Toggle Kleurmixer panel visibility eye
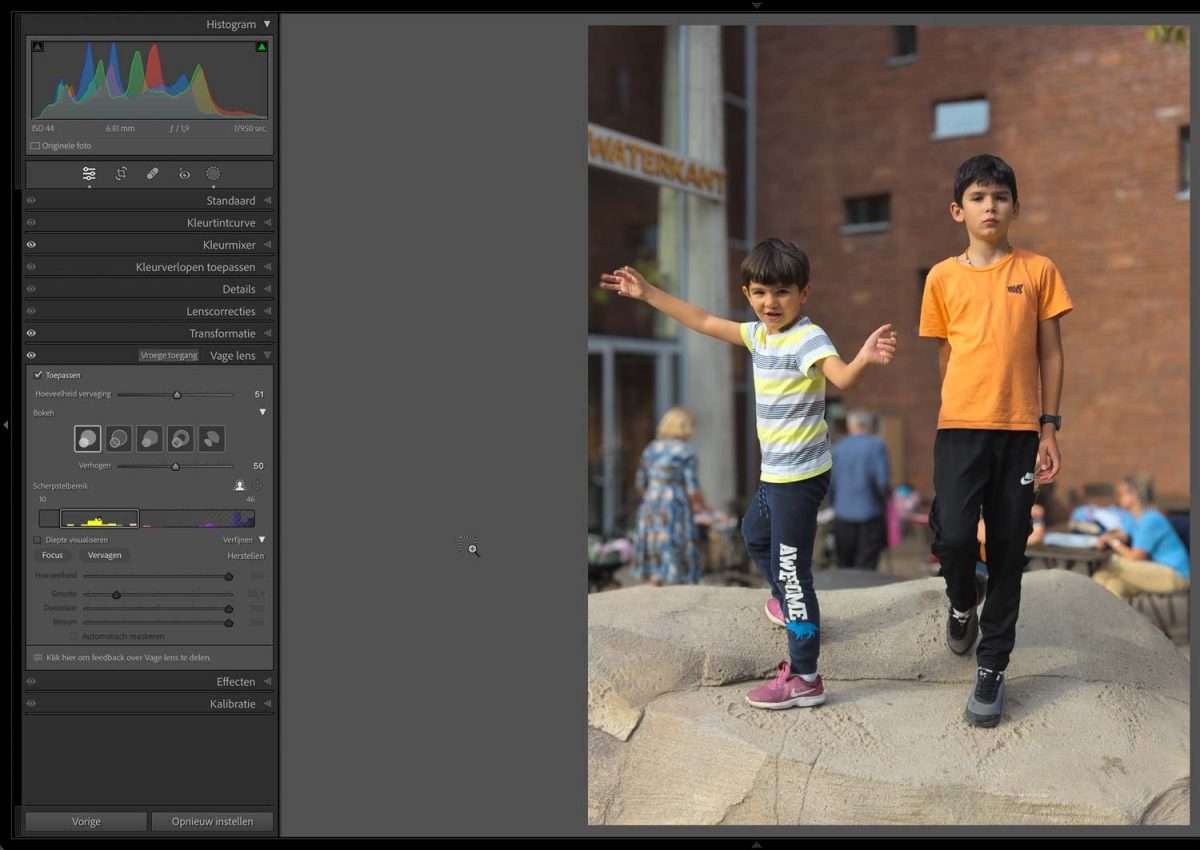Screen dimensions: 1200x850 click(x=31, y=245)
